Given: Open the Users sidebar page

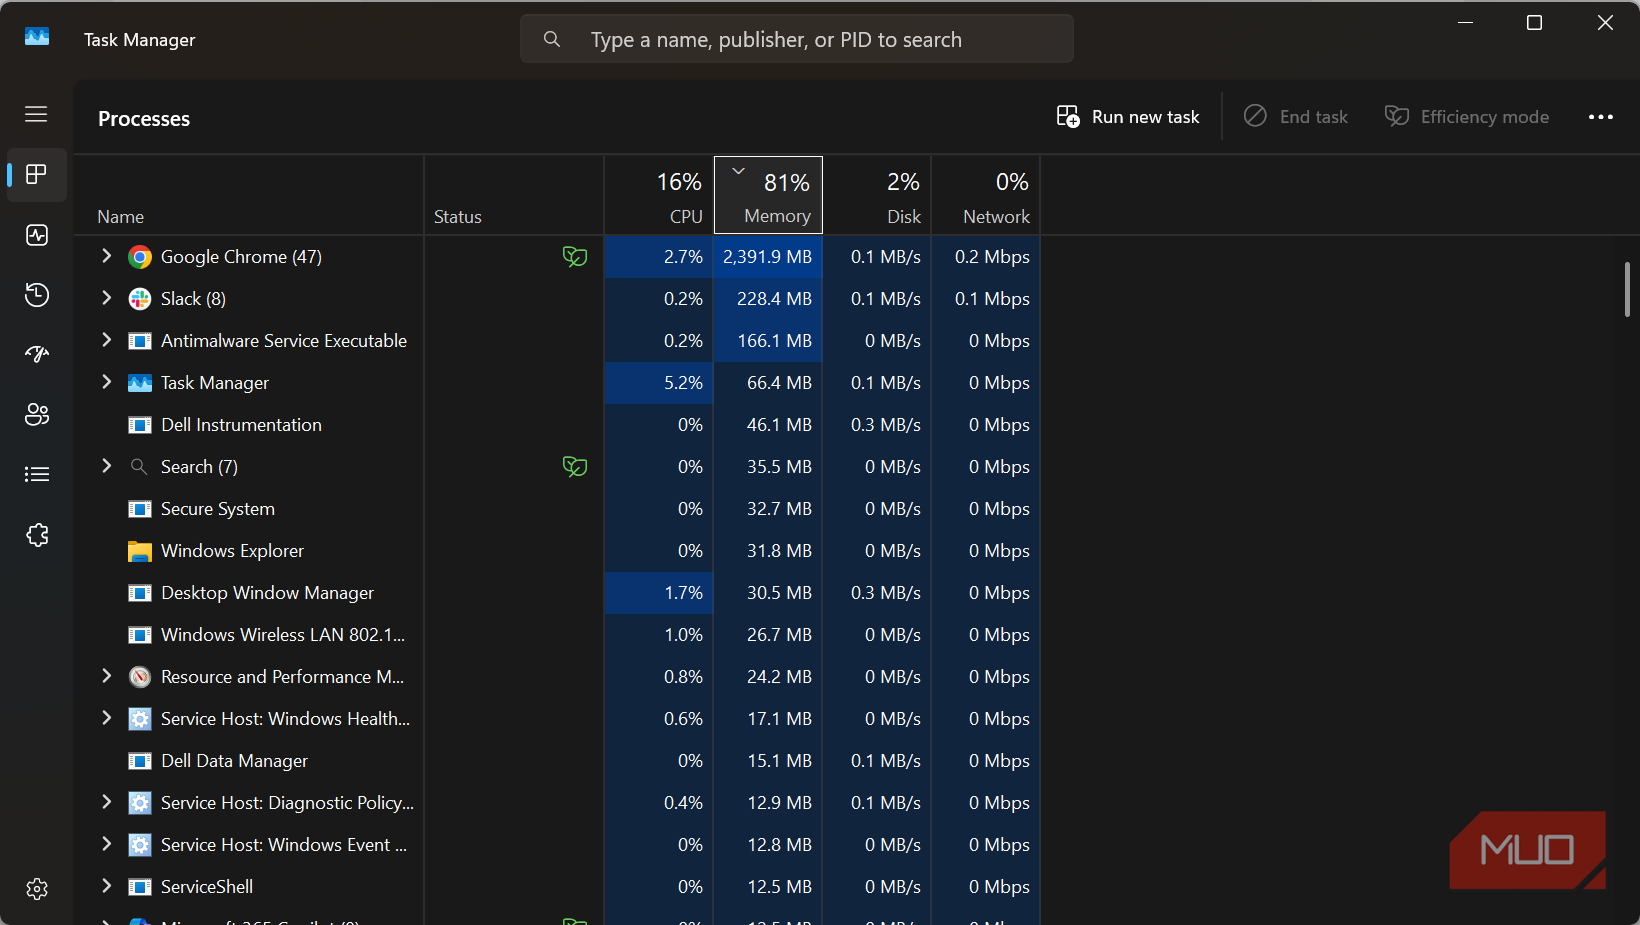Looking at the screenshot, I should point(36,414).
